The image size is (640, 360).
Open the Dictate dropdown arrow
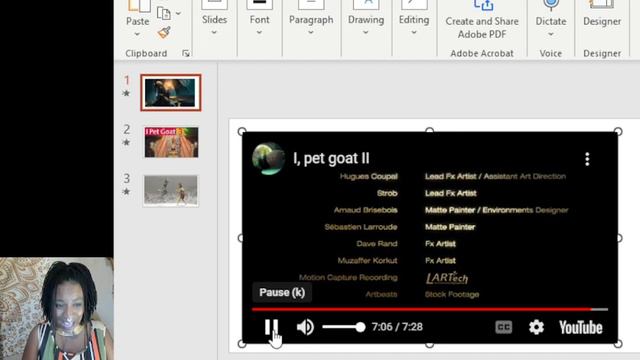(x=551, y=34)
